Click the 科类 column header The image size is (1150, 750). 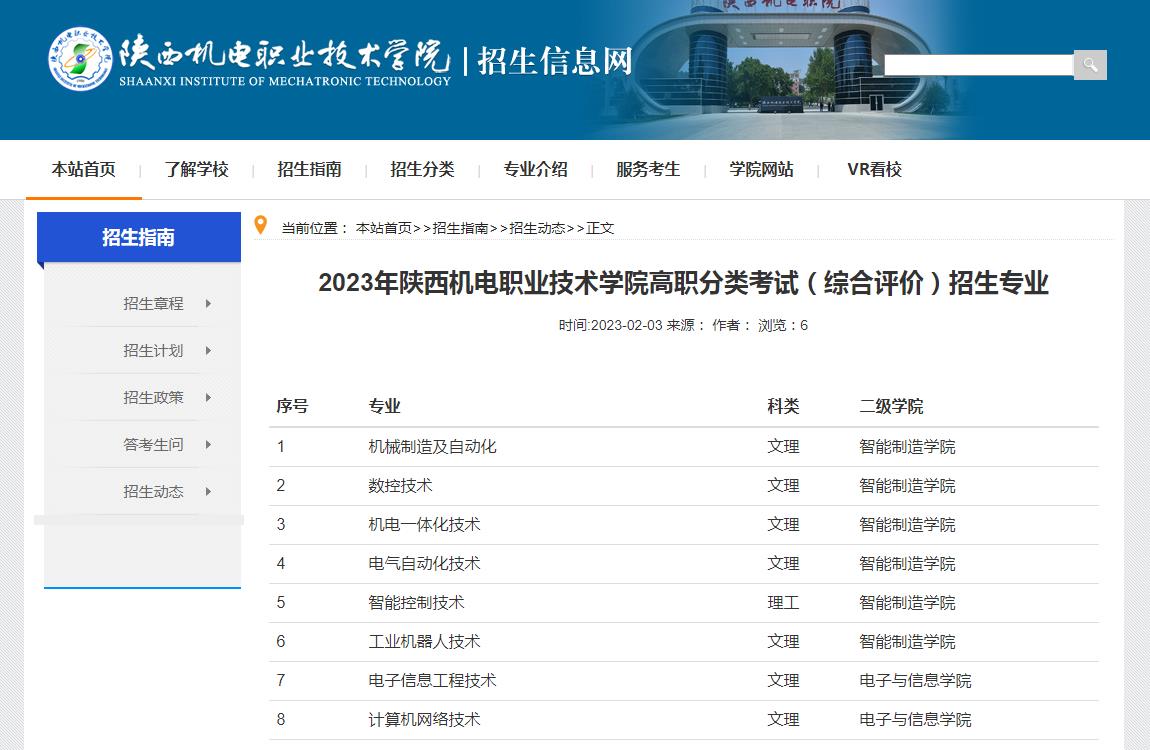783,406
